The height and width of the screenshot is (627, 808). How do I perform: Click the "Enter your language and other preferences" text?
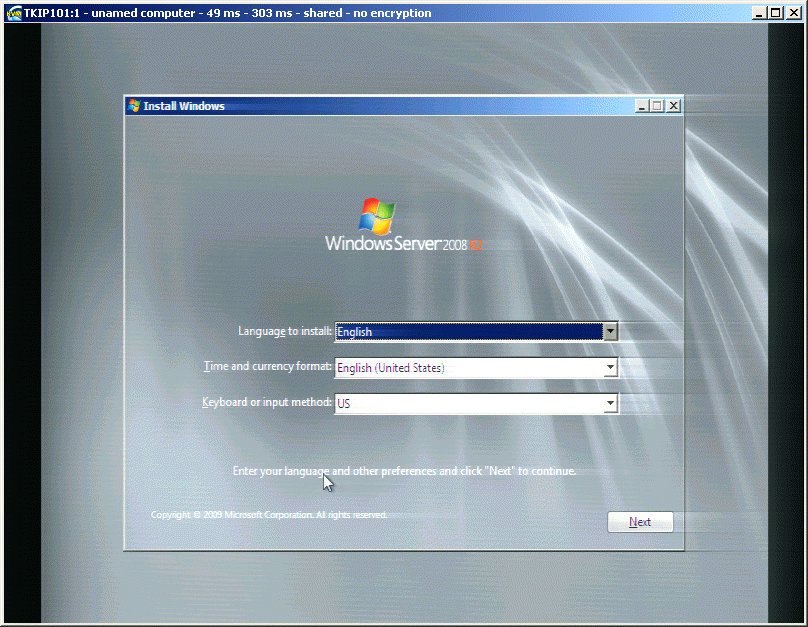coord(404,471)
